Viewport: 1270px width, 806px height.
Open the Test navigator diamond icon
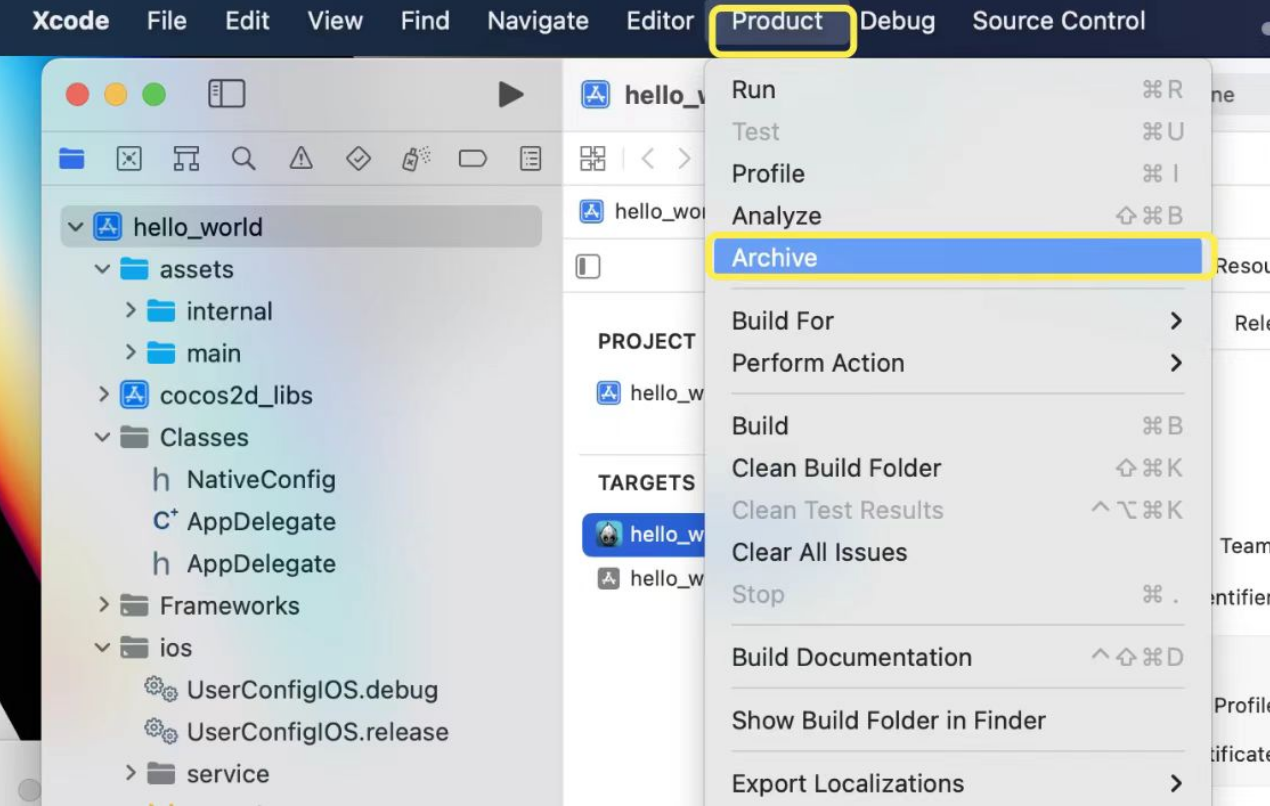[x=358, y=158]
